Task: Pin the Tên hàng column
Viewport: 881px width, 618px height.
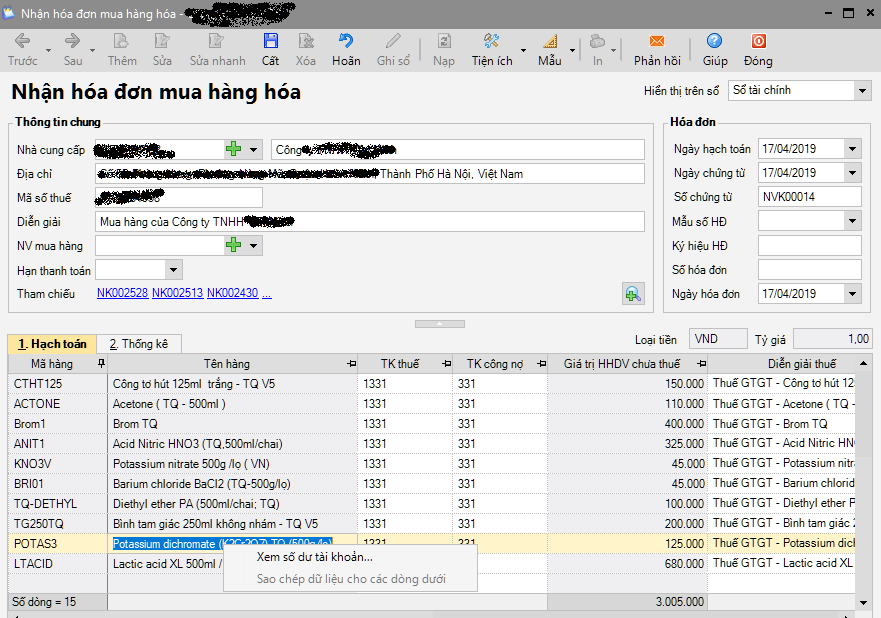Action: pos(349,364)
